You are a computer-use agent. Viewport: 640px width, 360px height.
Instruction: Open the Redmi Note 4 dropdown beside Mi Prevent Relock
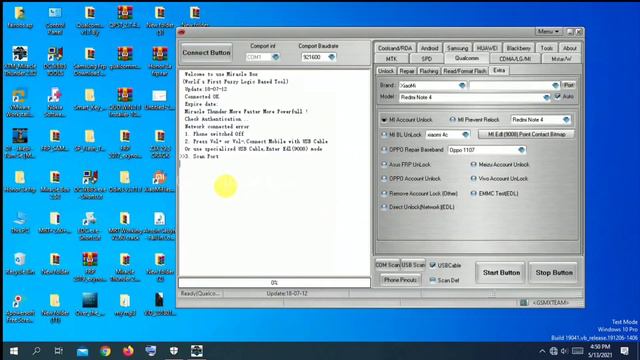tap(566, 120)
